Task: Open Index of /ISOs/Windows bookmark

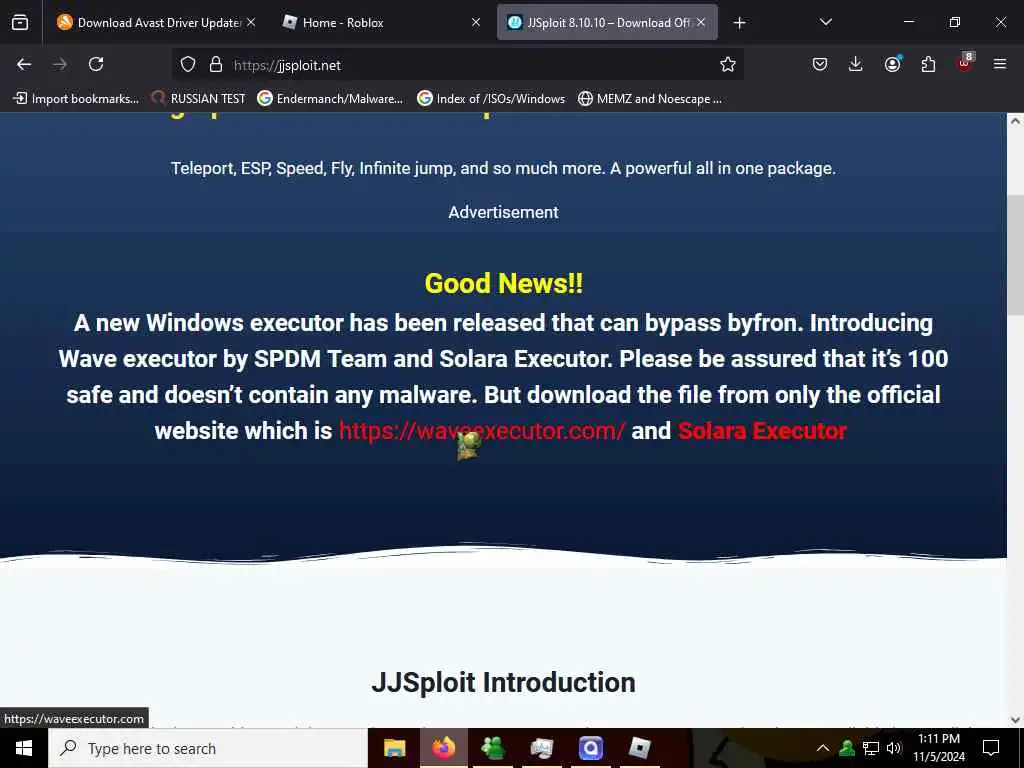Action: [x=491, y=99]
